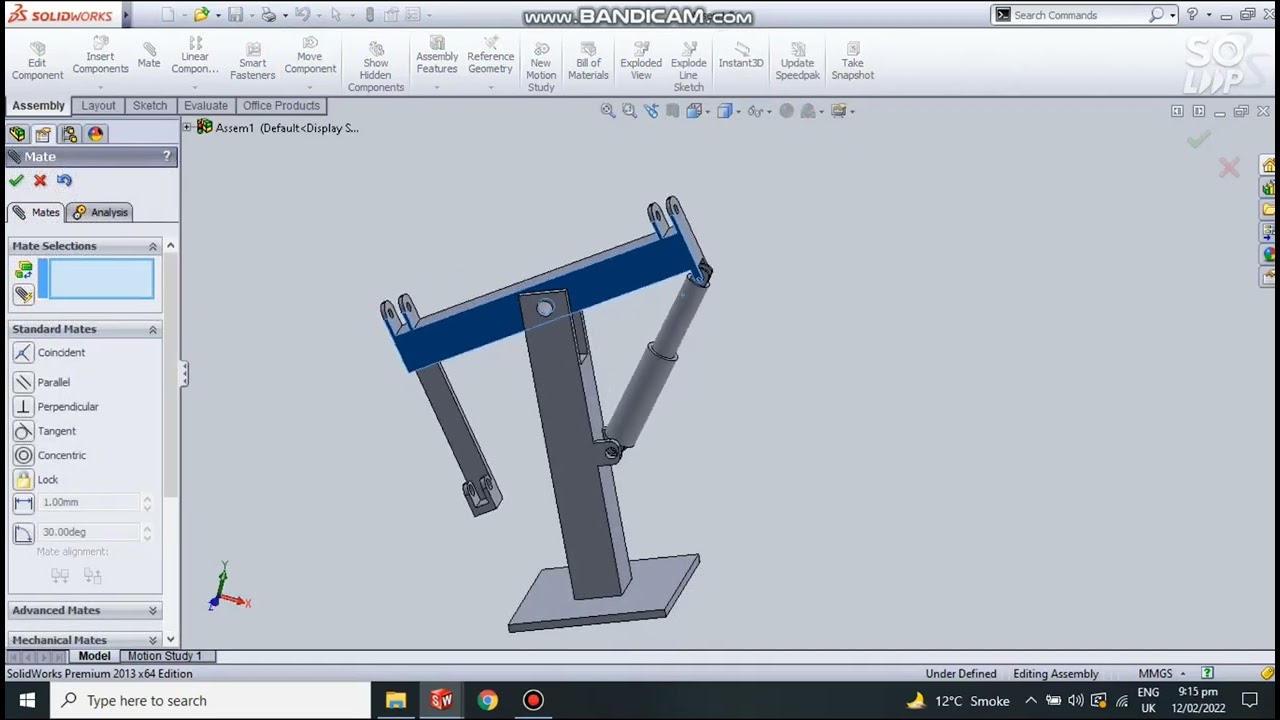Open Windows Start menu
Image resolution: width=1280 pixels, height=720 pixels.
(x=26, y=700)
